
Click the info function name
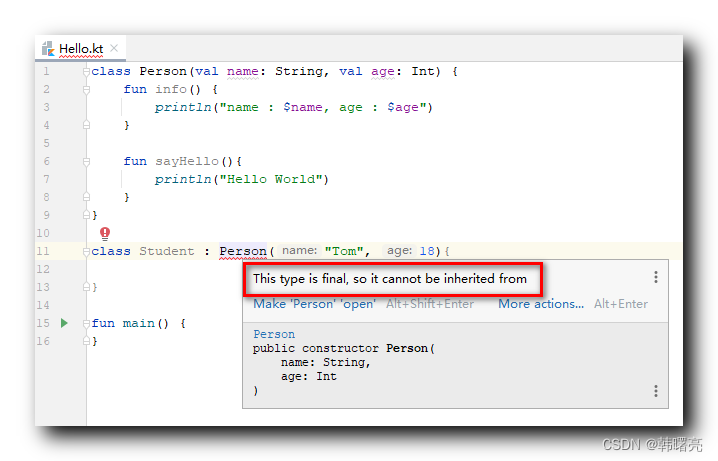[171, 89]
